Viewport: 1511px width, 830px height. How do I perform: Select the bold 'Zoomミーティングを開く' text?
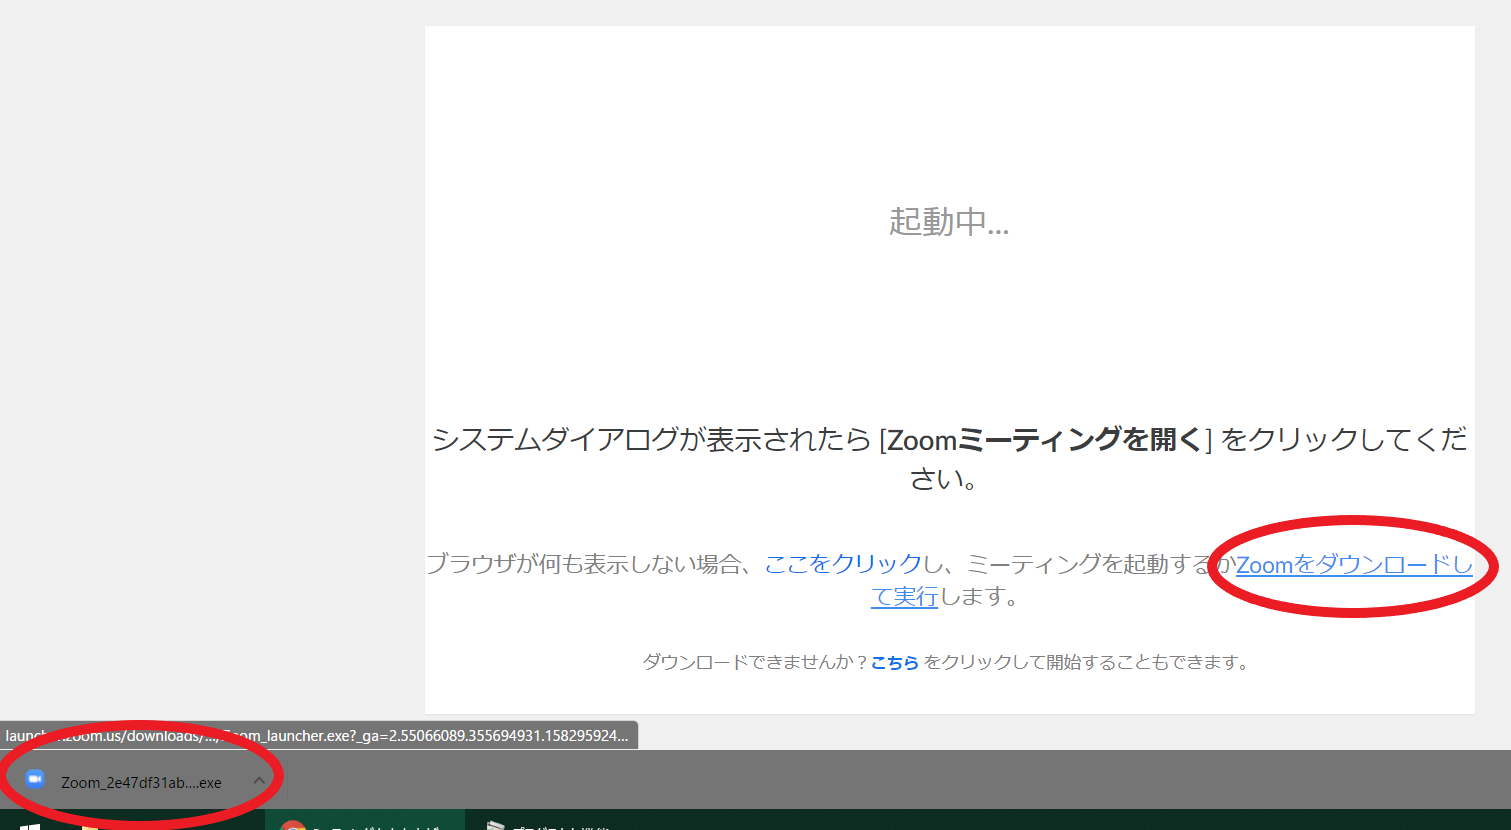1045,439
